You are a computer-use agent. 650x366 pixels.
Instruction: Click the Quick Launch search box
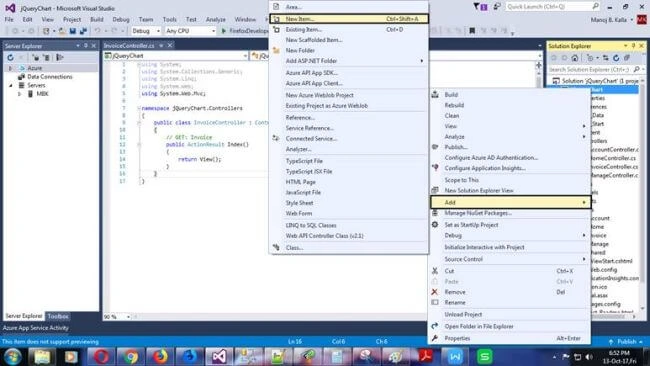[553, 7]
